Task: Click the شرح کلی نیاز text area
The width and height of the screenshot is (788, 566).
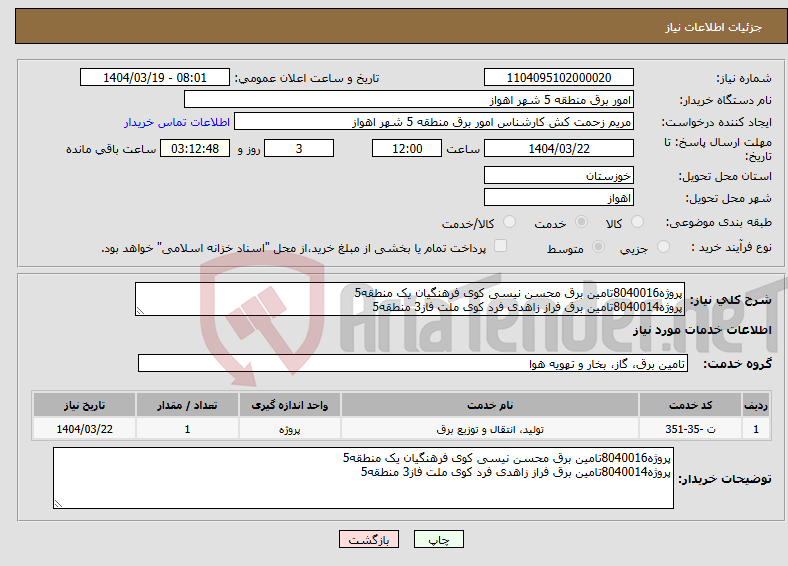Action: (410, 299)
